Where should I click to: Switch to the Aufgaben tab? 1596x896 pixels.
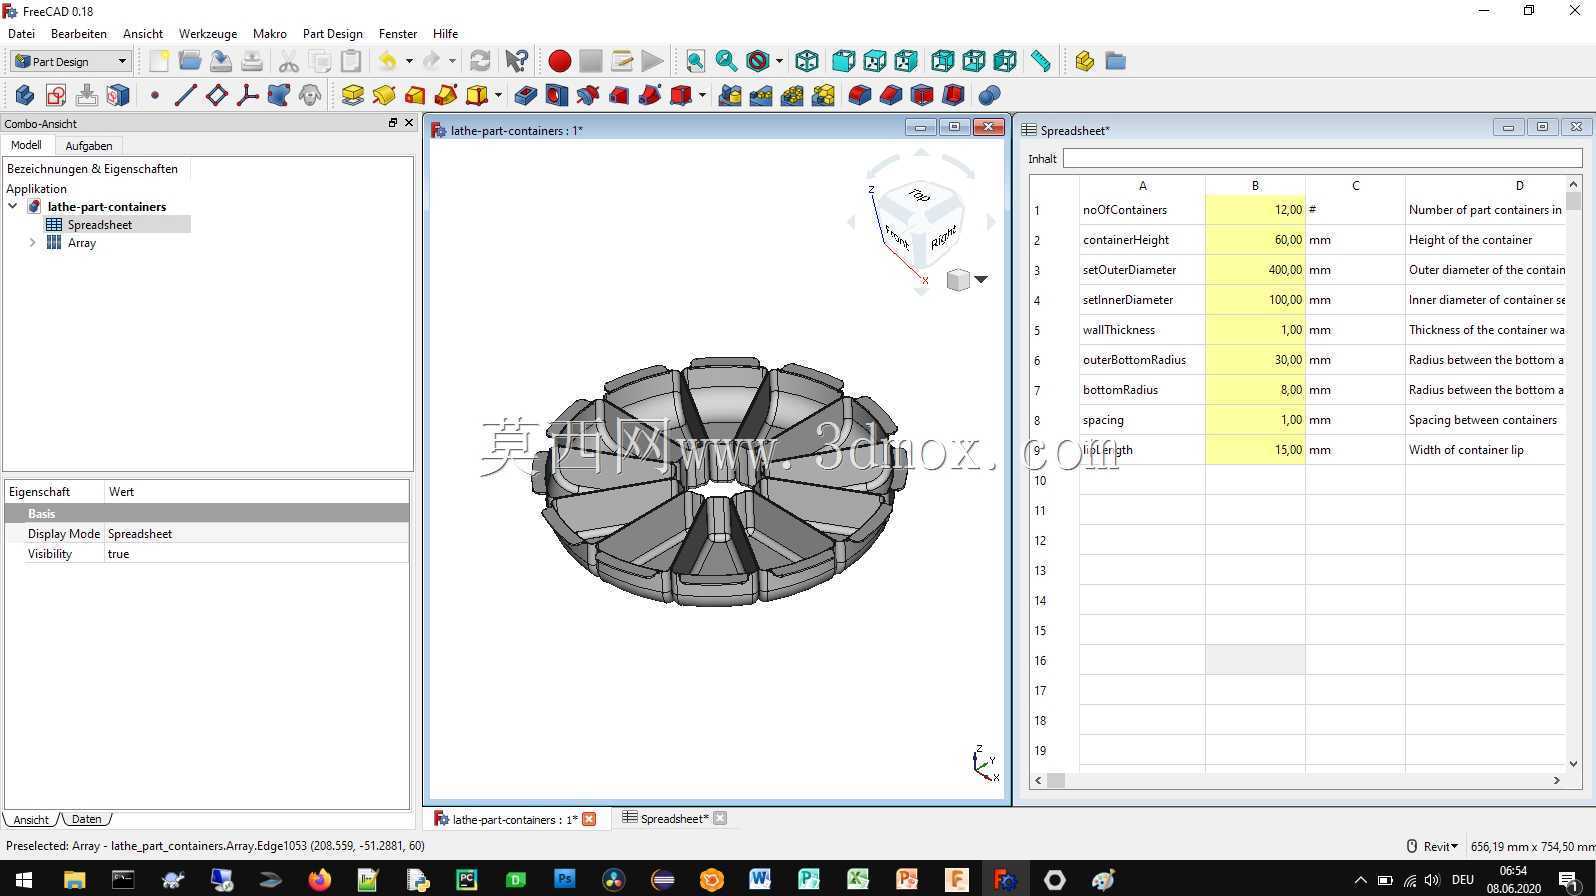[x=89, y=145]
